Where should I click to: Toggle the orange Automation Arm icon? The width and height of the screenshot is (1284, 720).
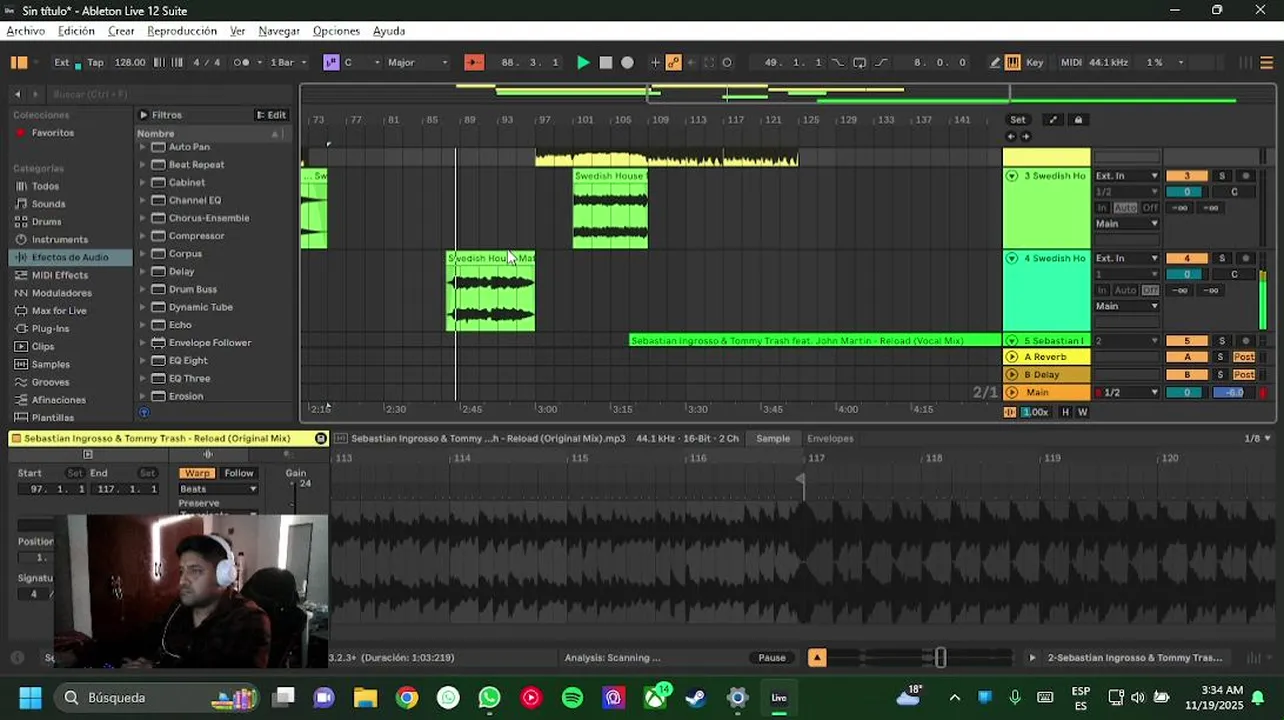(x=674, y=62)
